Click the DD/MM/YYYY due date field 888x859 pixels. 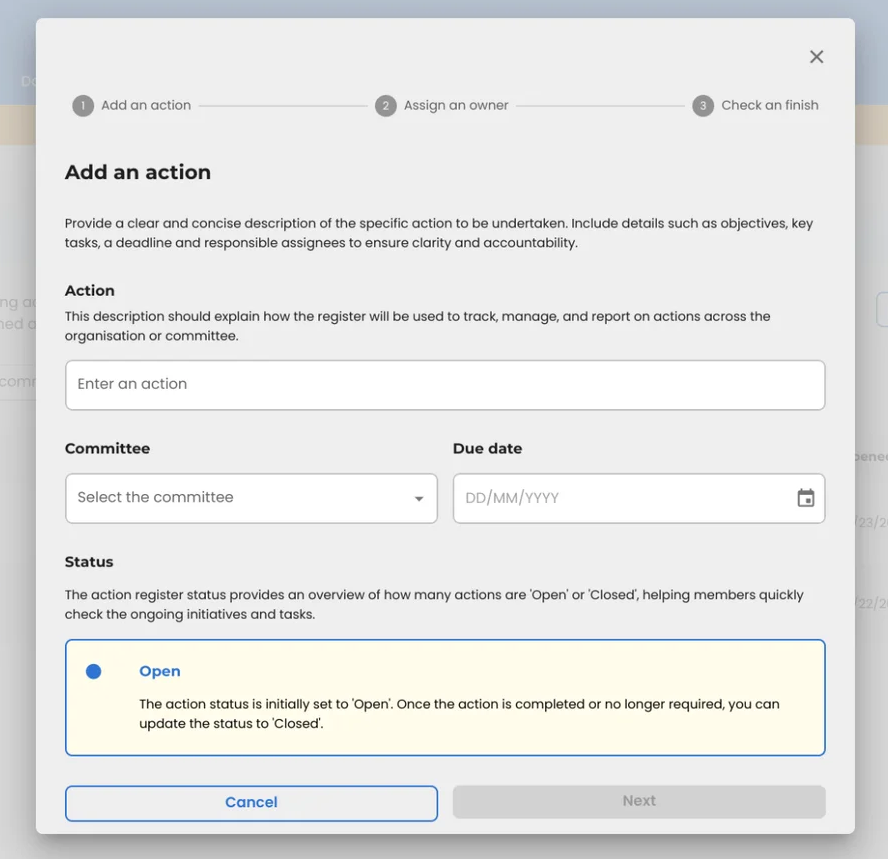[620, 498]
